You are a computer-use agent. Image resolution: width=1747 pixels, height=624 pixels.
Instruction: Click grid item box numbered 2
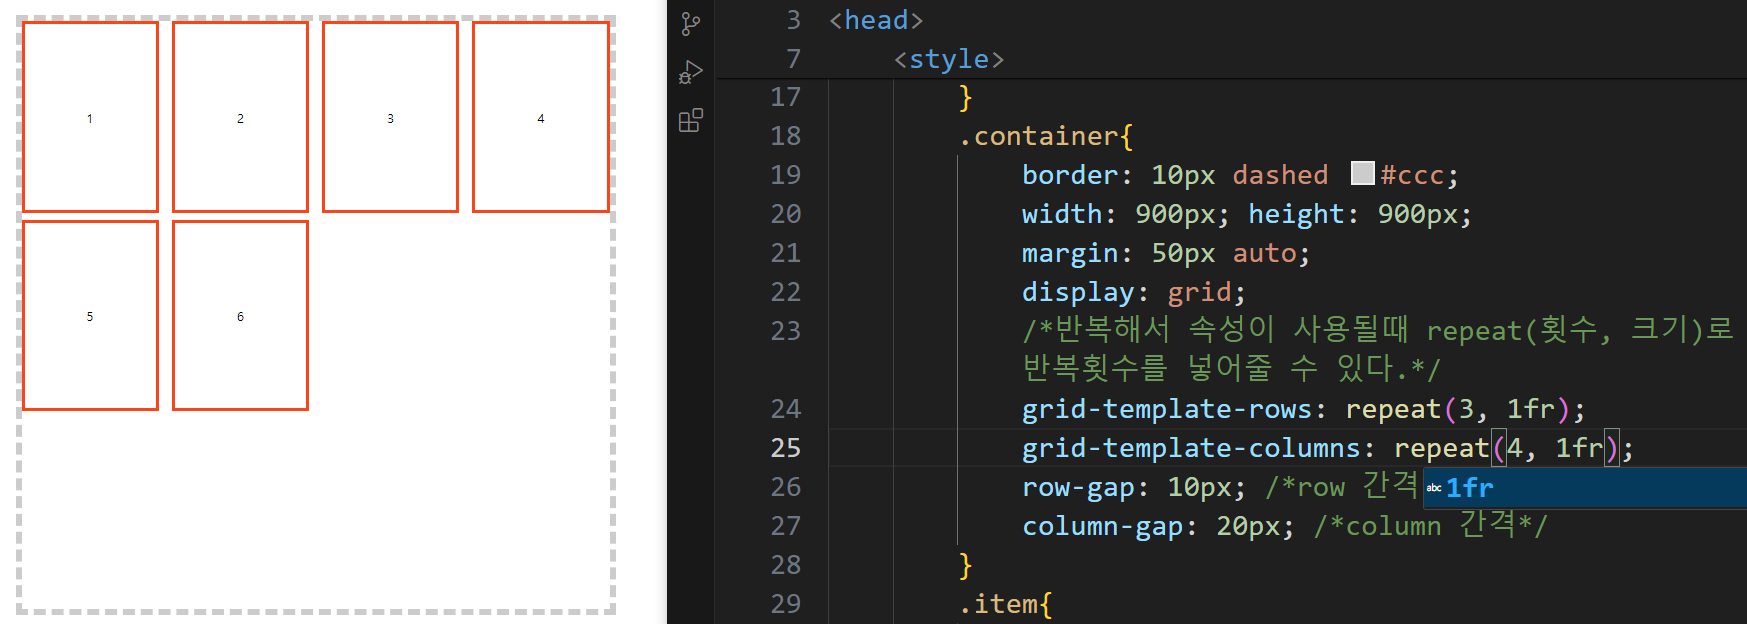(240, 117)
